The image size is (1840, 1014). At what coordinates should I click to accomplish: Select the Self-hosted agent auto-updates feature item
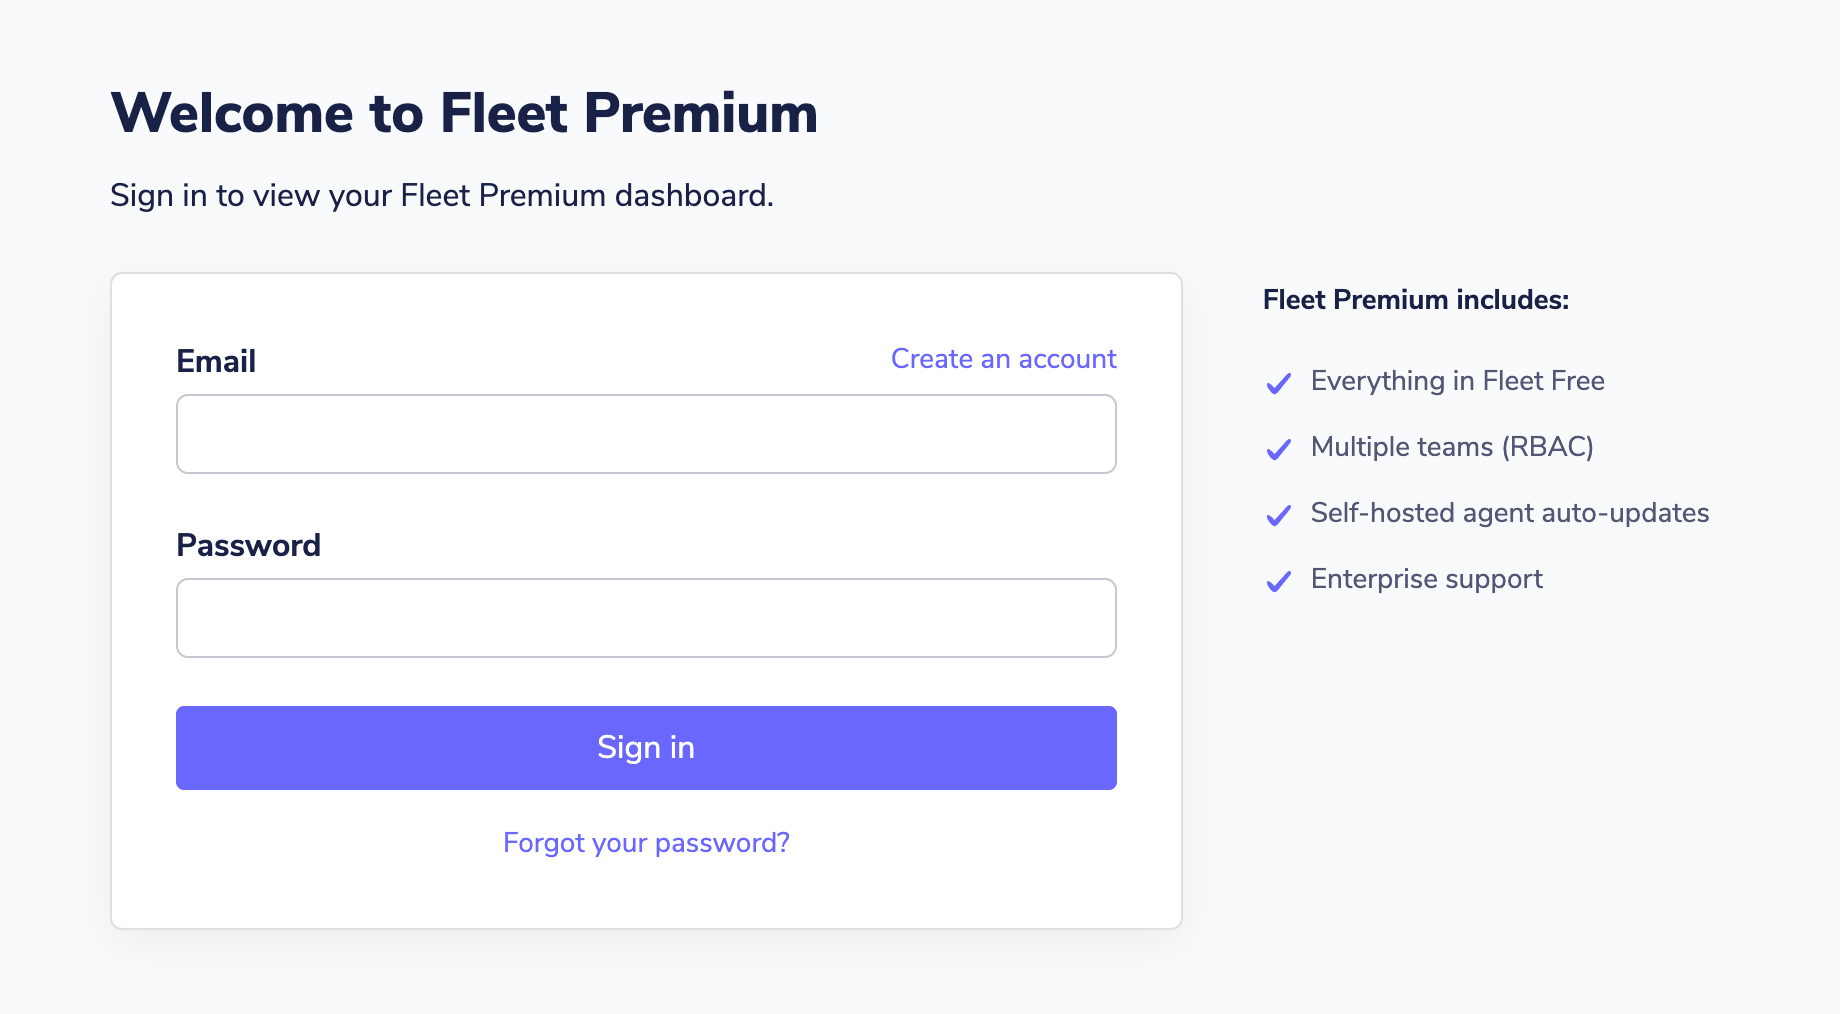pos(1510,513)
